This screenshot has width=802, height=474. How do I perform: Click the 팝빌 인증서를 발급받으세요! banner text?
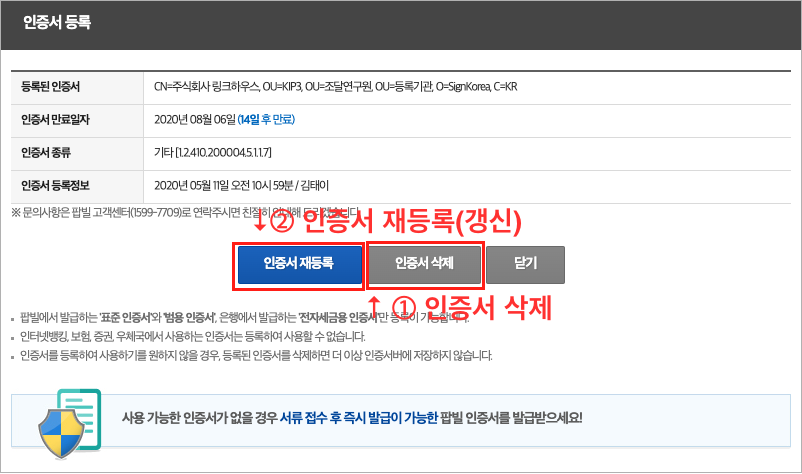[511, 418]
